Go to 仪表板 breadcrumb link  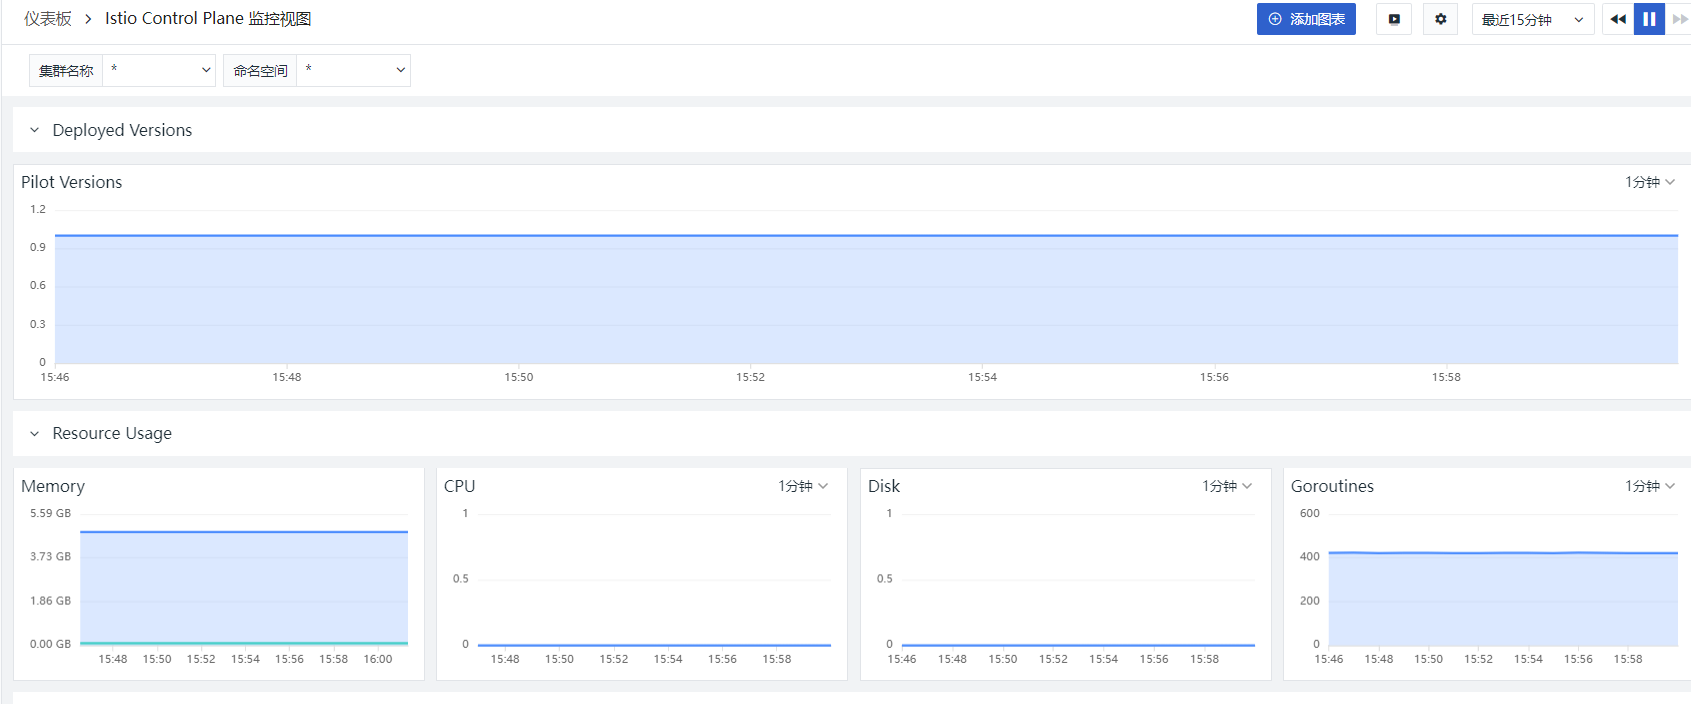coord(48,19)
